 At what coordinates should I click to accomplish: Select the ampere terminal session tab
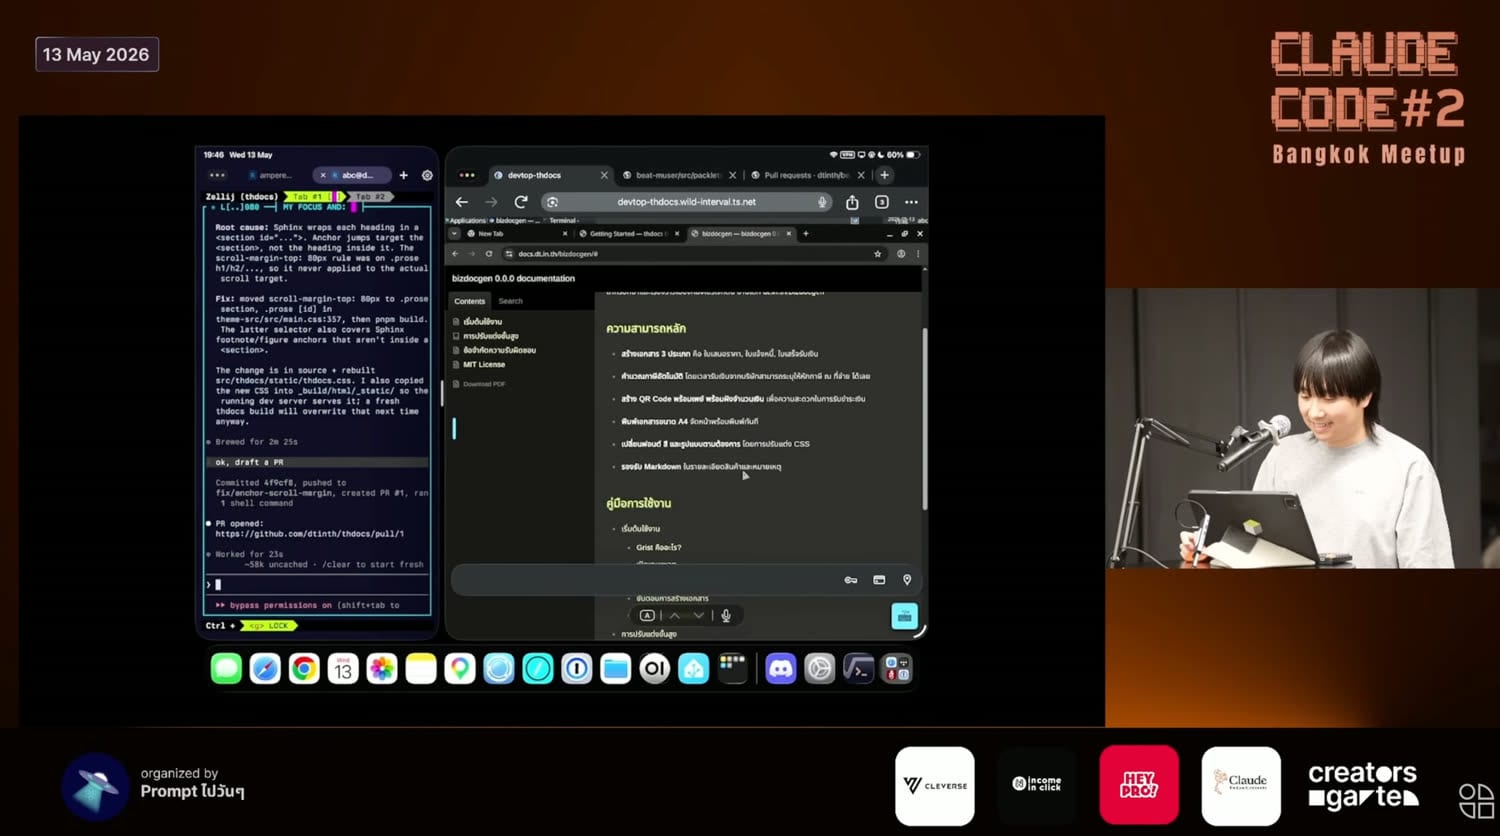tap(272, 175)
